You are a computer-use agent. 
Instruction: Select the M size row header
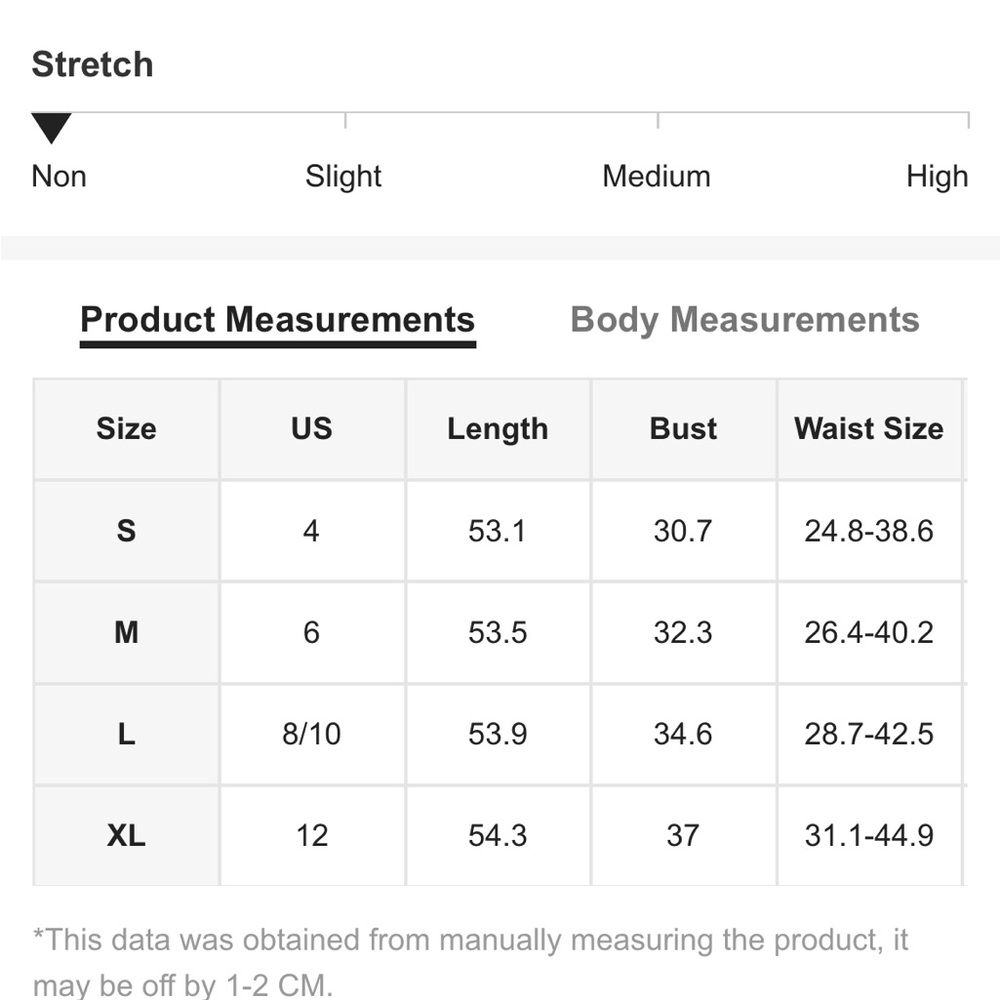pos(126,633)
